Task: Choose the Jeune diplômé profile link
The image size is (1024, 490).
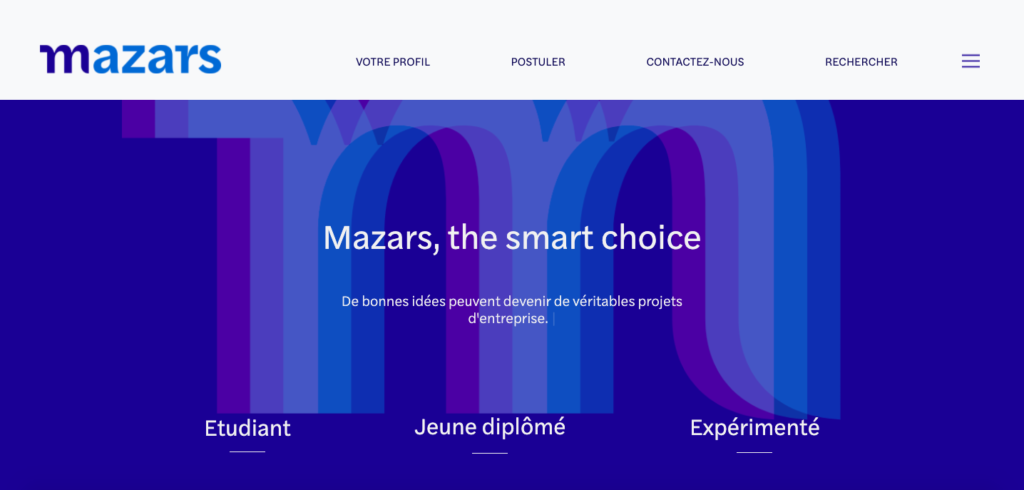Action: click(490, 427)
